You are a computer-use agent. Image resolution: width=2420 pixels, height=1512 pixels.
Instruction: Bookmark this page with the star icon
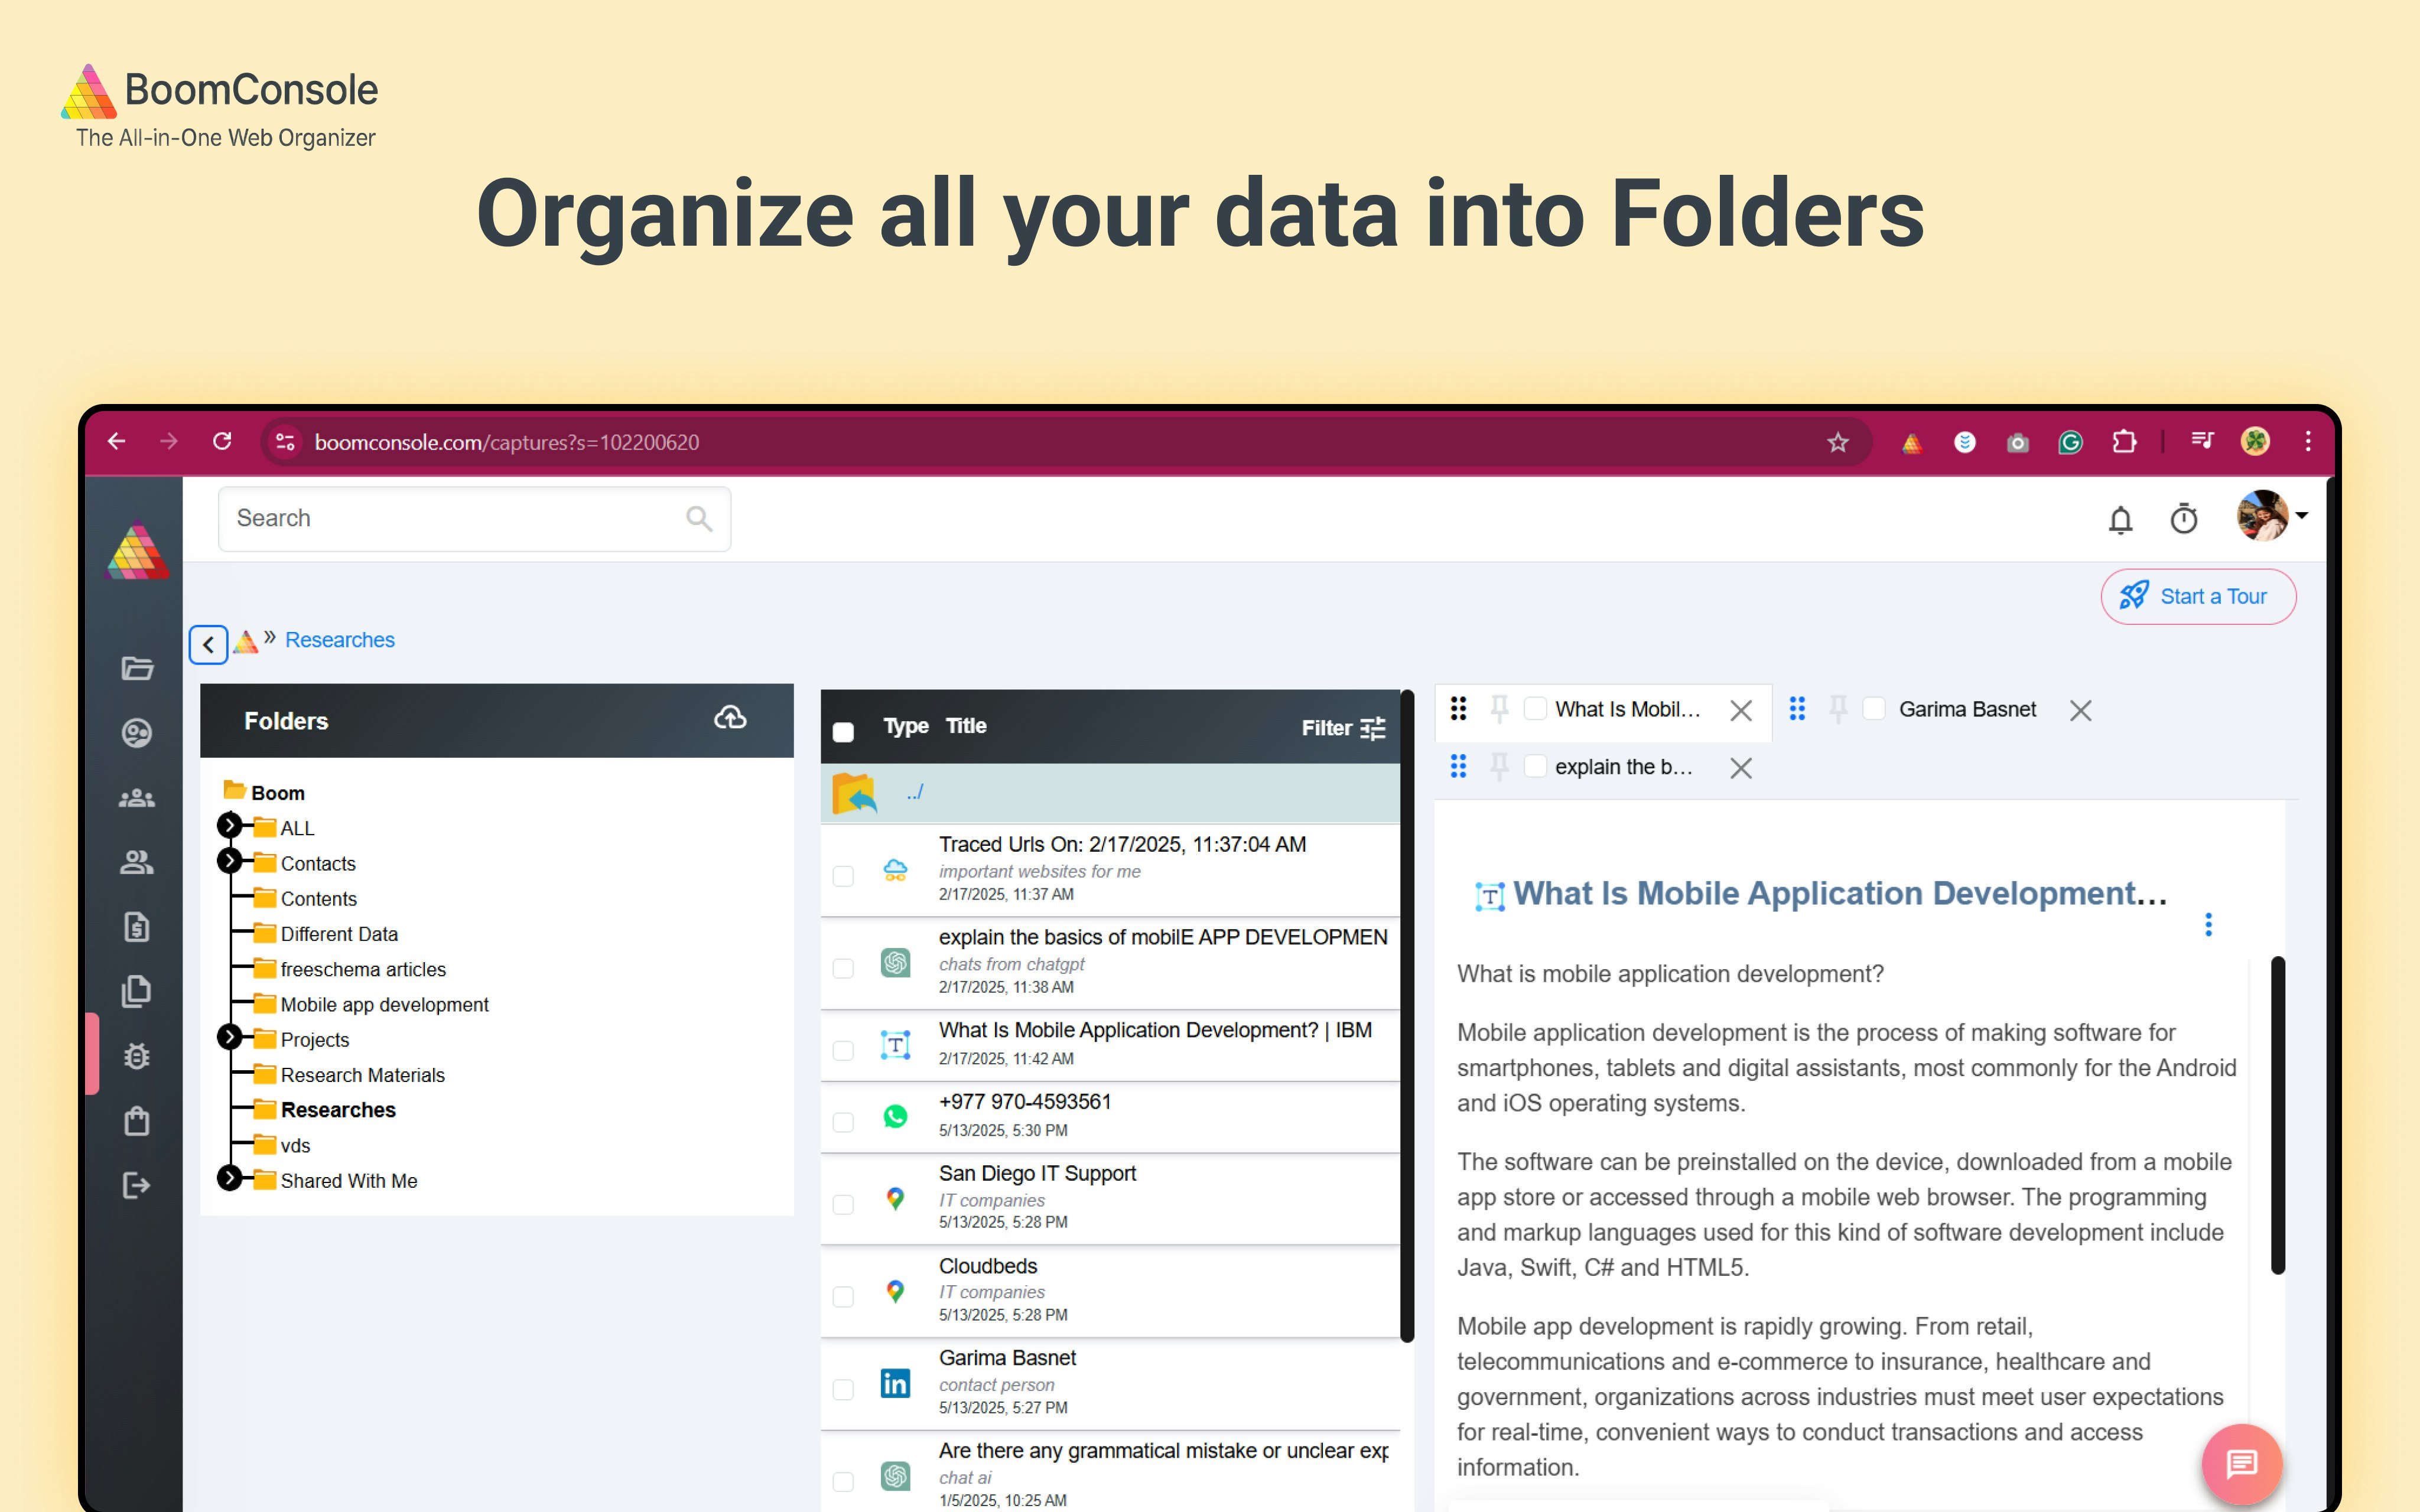[1837, 442]
